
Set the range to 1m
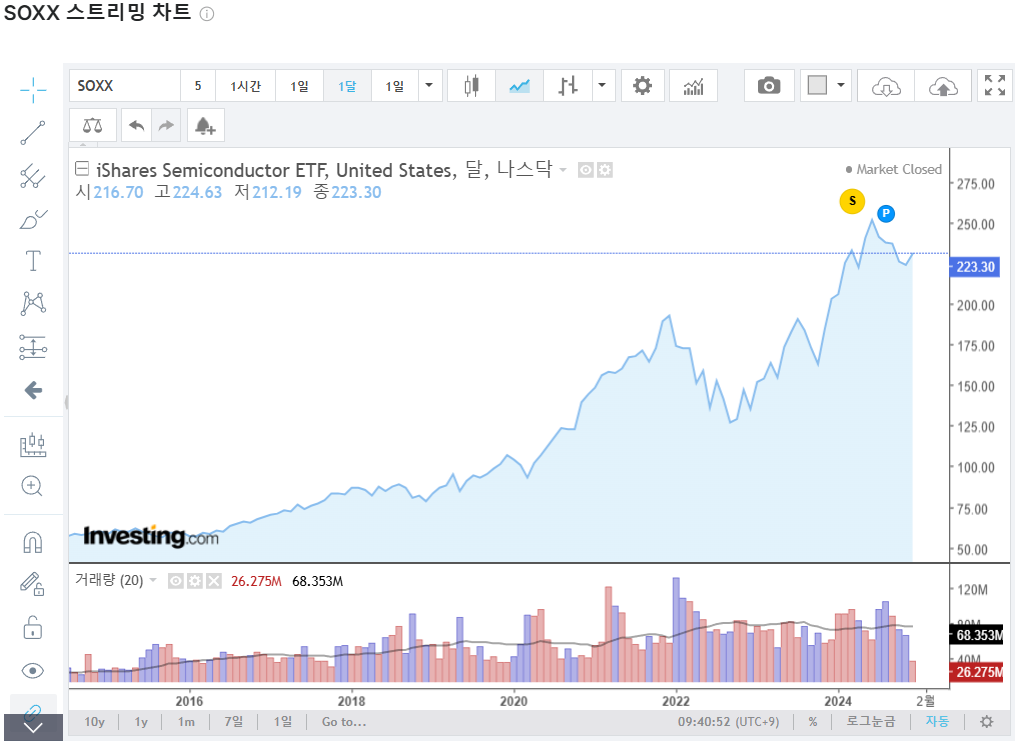(x=186, y=721)
